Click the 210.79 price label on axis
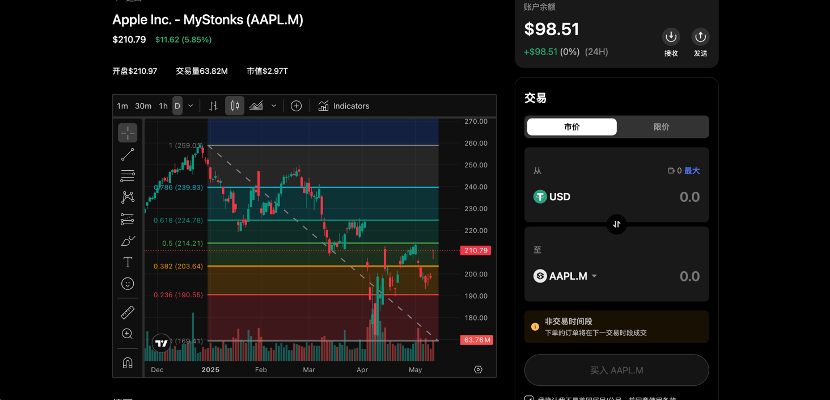 pyautogui.click(x=476, y=250)
